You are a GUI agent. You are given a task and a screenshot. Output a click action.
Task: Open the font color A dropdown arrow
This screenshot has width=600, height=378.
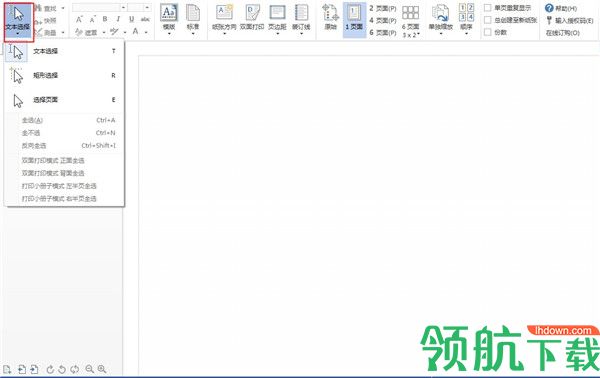[x=146, y=33]
